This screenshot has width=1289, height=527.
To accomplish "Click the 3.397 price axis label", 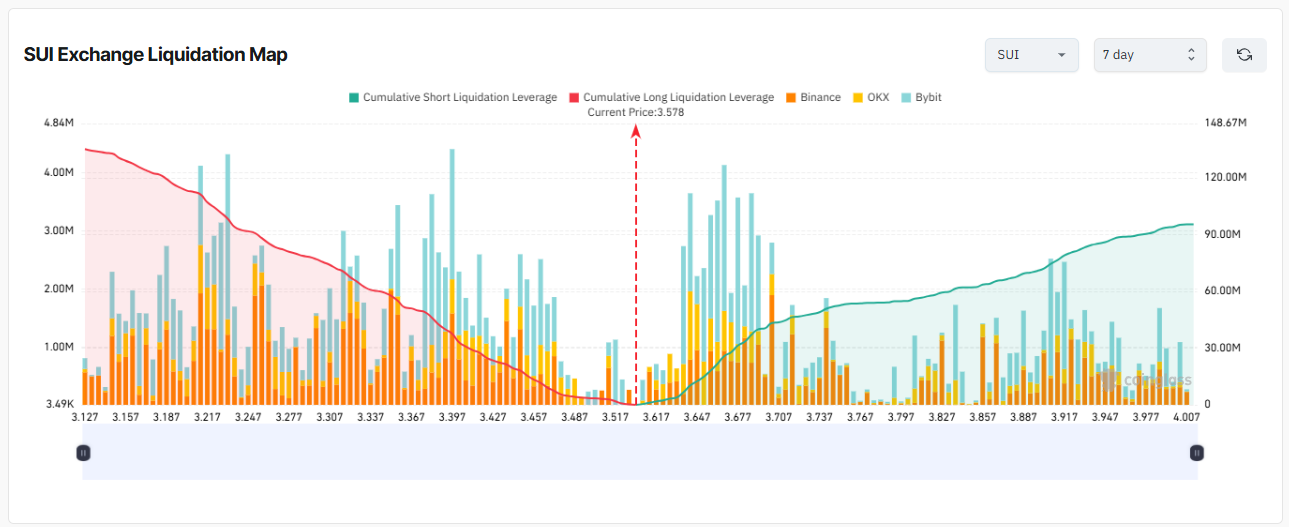I will pos(453,416).
